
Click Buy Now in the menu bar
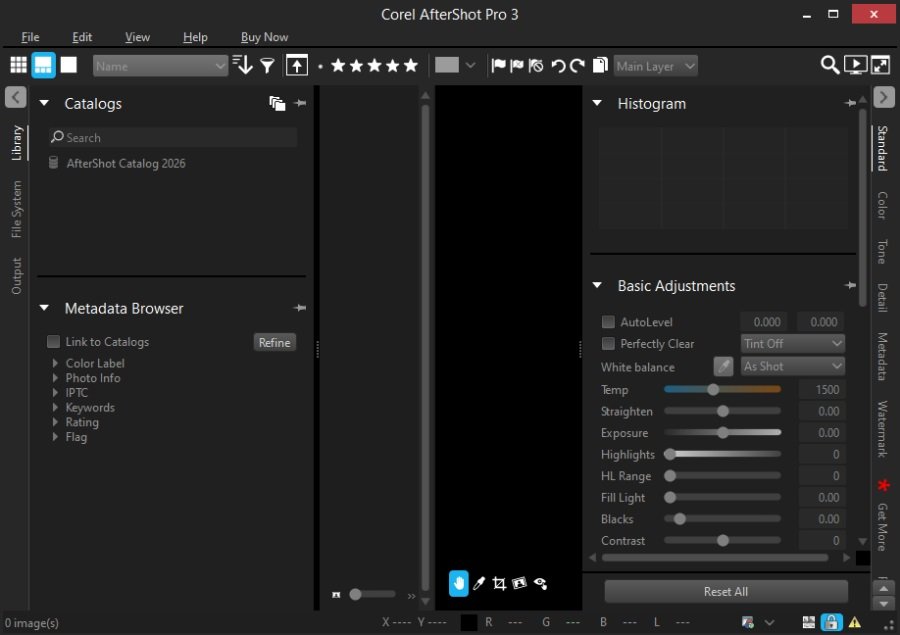pos(265,37)
